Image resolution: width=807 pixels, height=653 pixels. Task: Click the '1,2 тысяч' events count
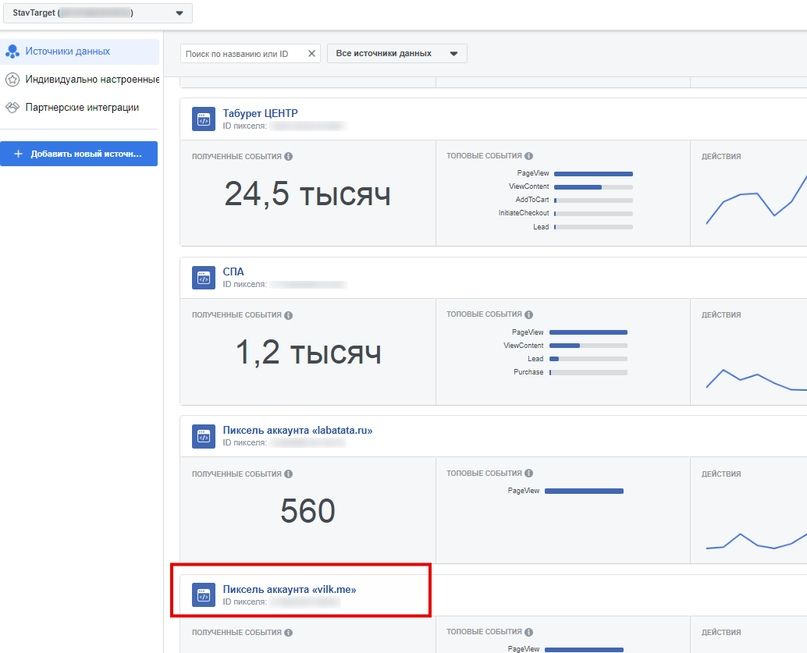click(x=308, y=353)
